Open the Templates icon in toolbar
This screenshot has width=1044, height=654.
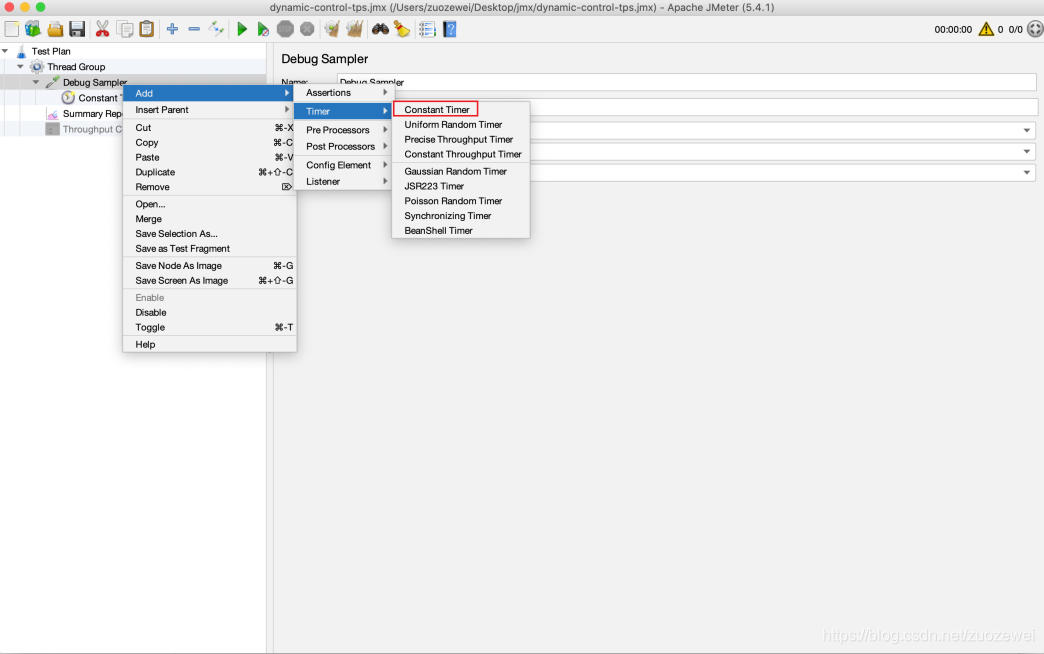click(x=33, y=29)
